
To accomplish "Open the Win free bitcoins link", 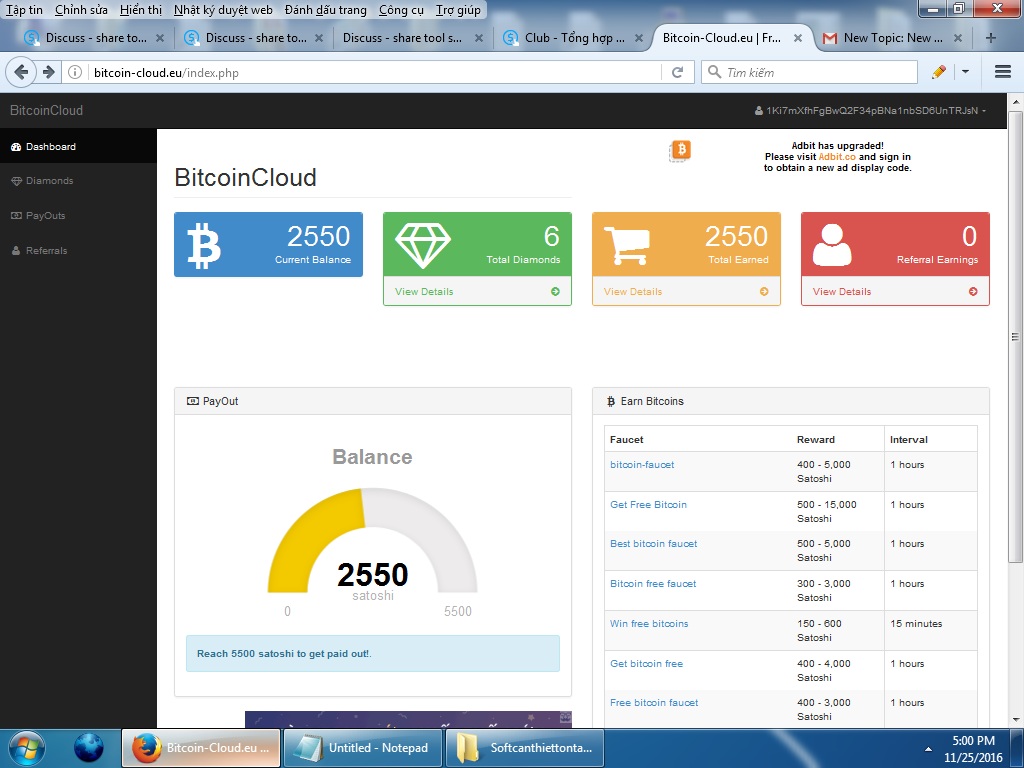I will [x=649, y=624].
